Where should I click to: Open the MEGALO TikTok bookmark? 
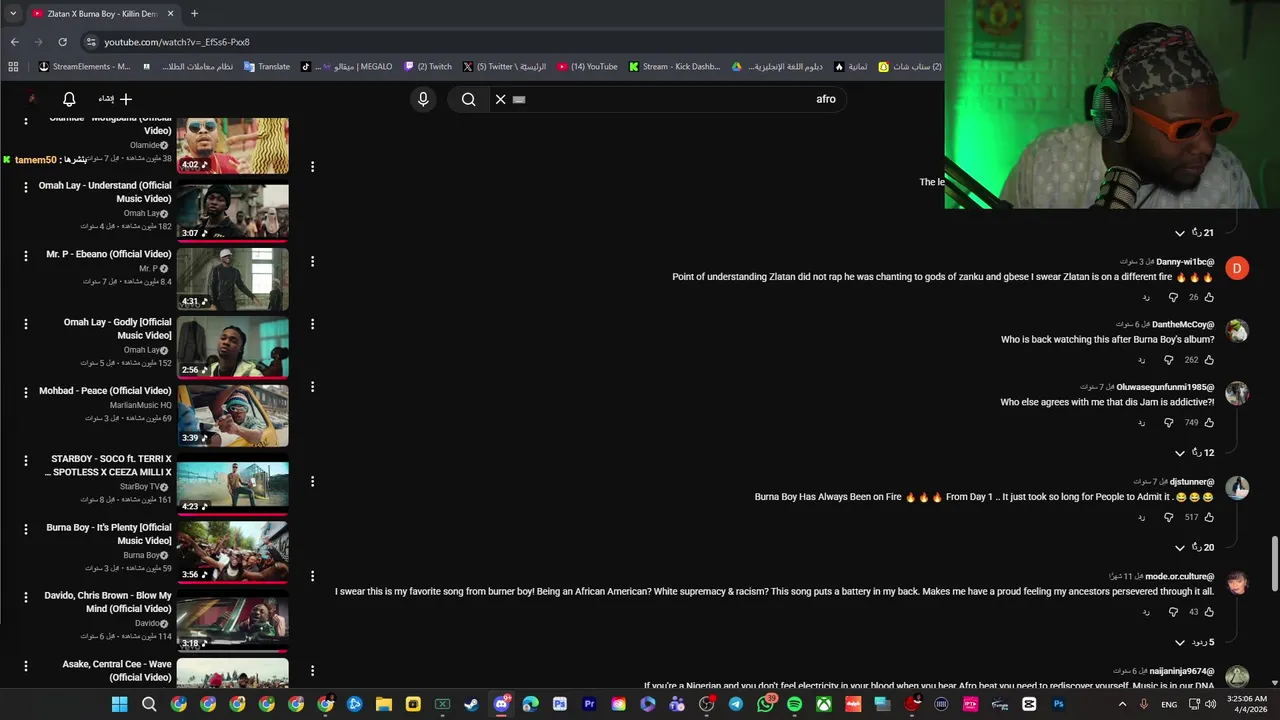346,67
